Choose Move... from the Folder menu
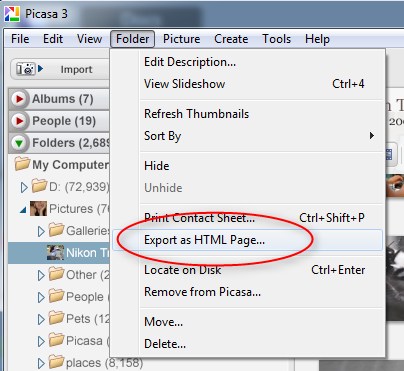 [248, 322]
